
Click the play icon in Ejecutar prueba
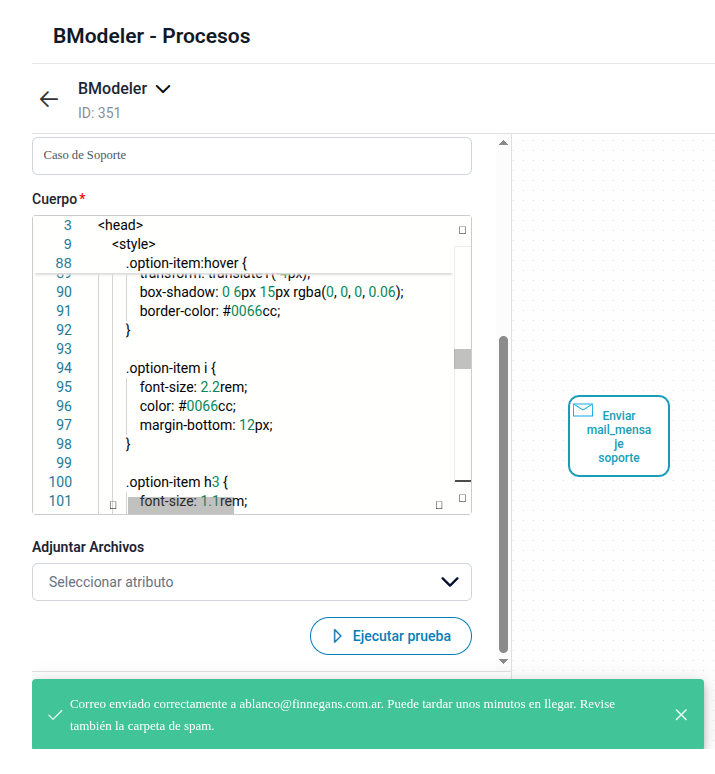point(337,636)
